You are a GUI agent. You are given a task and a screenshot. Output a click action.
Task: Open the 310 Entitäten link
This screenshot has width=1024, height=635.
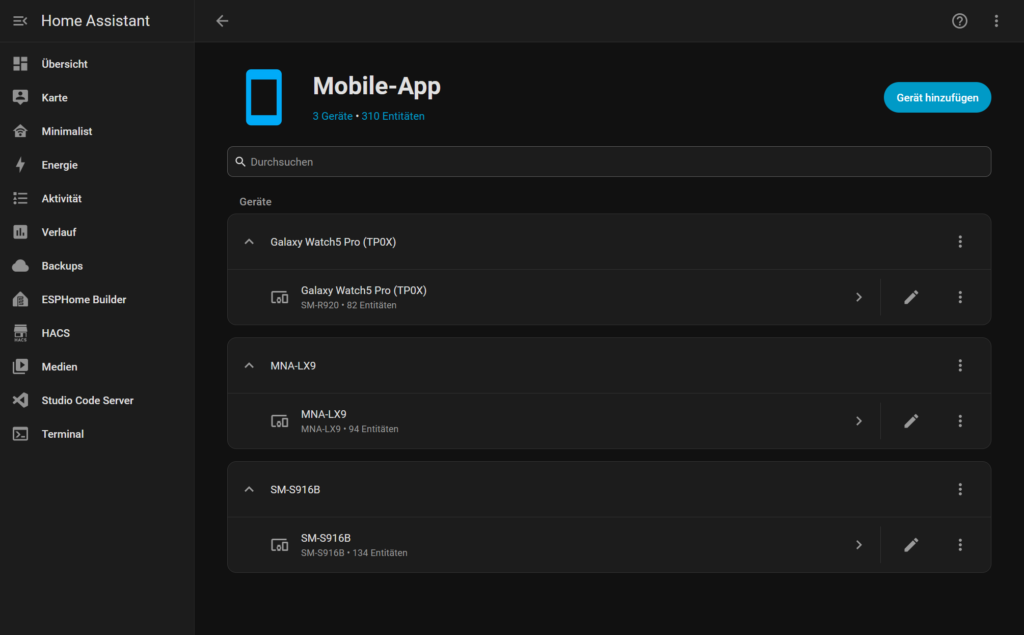tap(393, 116)
